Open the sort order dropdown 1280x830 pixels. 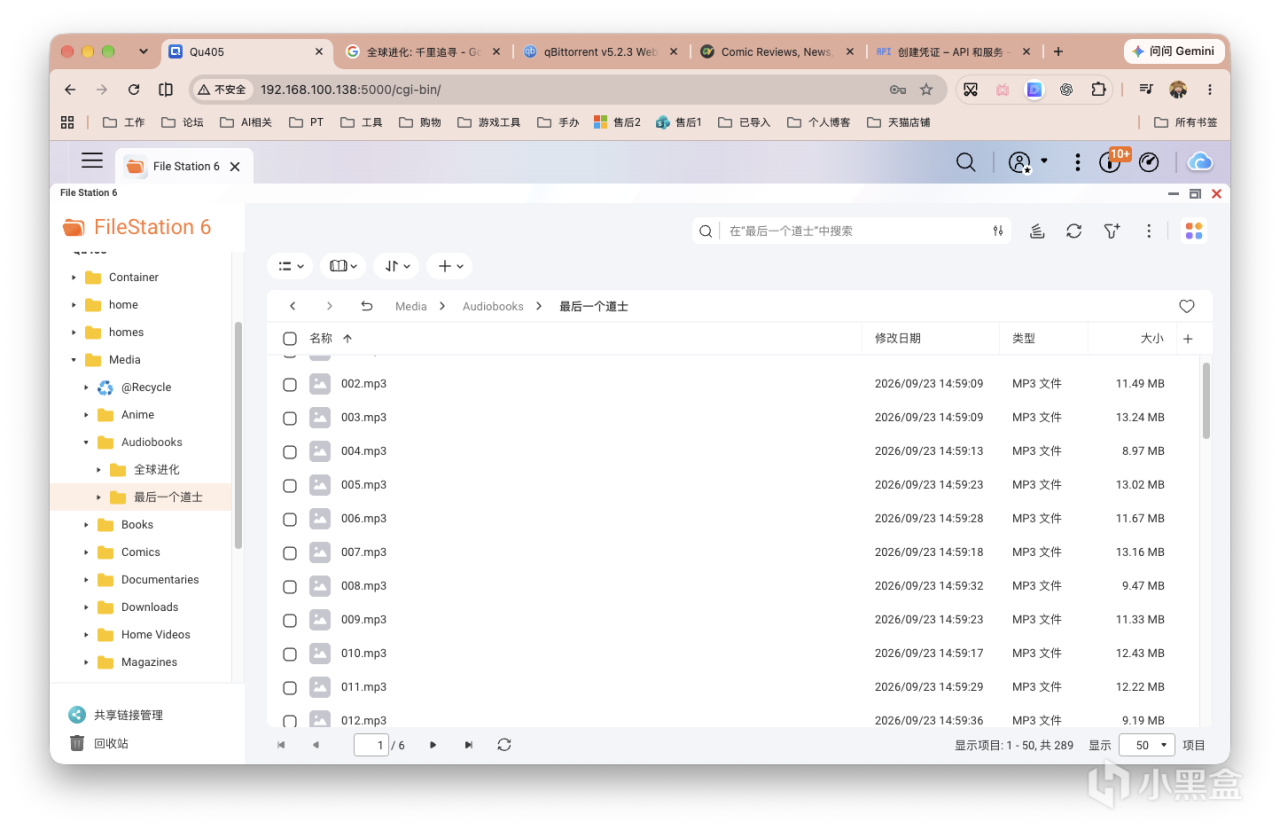[397, 266]
